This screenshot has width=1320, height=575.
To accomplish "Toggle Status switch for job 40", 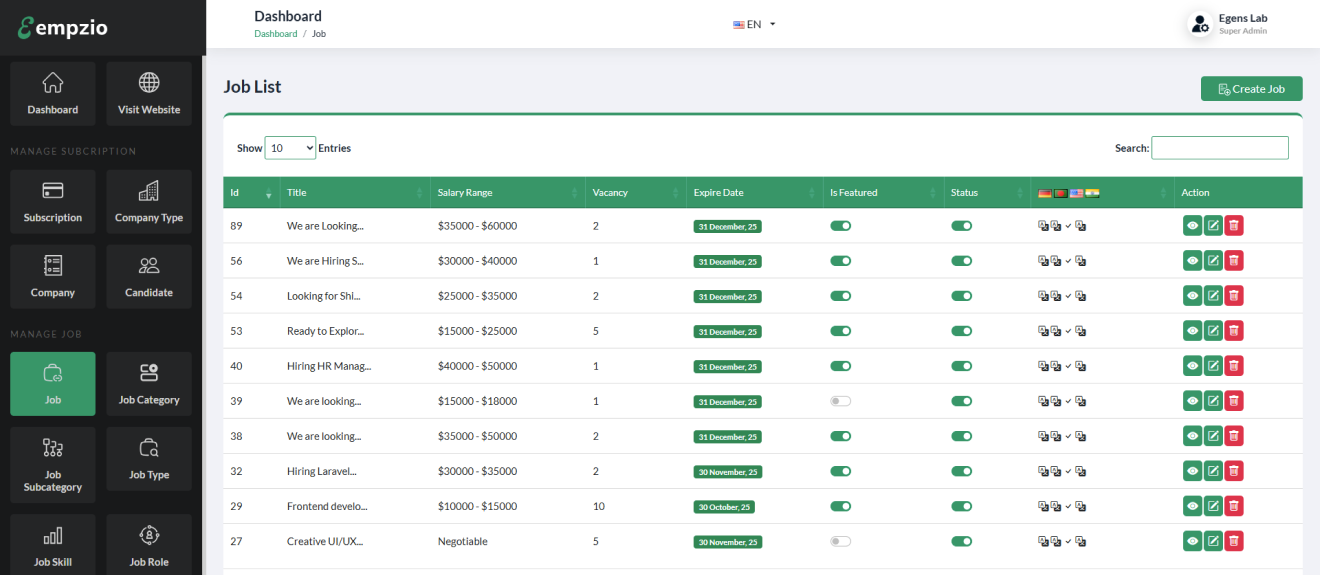I will coord(962,366).
